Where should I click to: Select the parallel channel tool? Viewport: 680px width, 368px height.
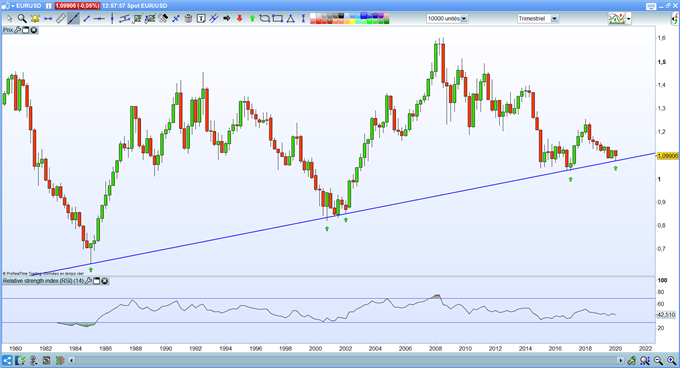pyautogui.click(x=125, y=19)
